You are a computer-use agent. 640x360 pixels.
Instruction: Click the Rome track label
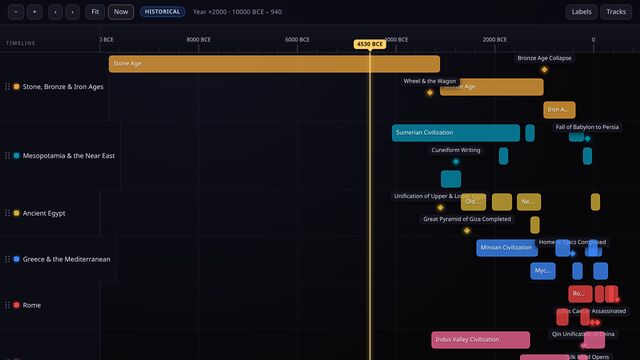tap(32, 305)
